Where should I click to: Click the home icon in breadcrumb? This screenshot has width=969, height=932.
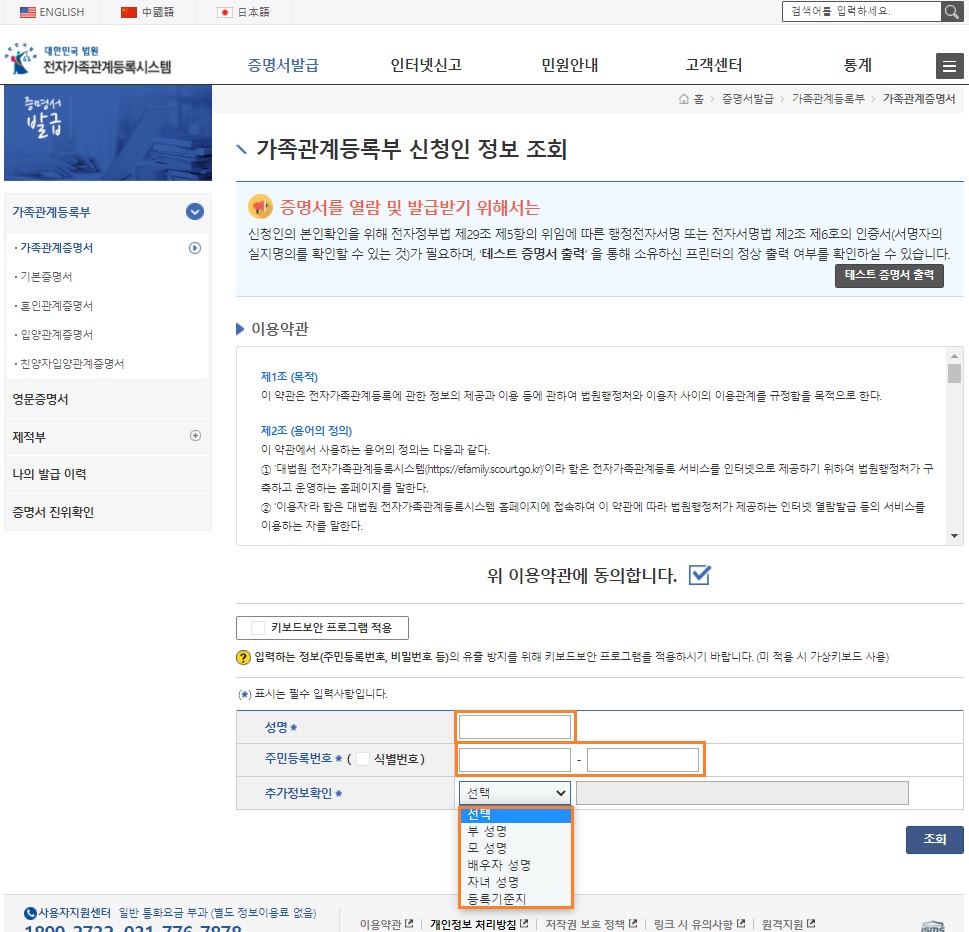pyautogui.click(x=683, y=99)
